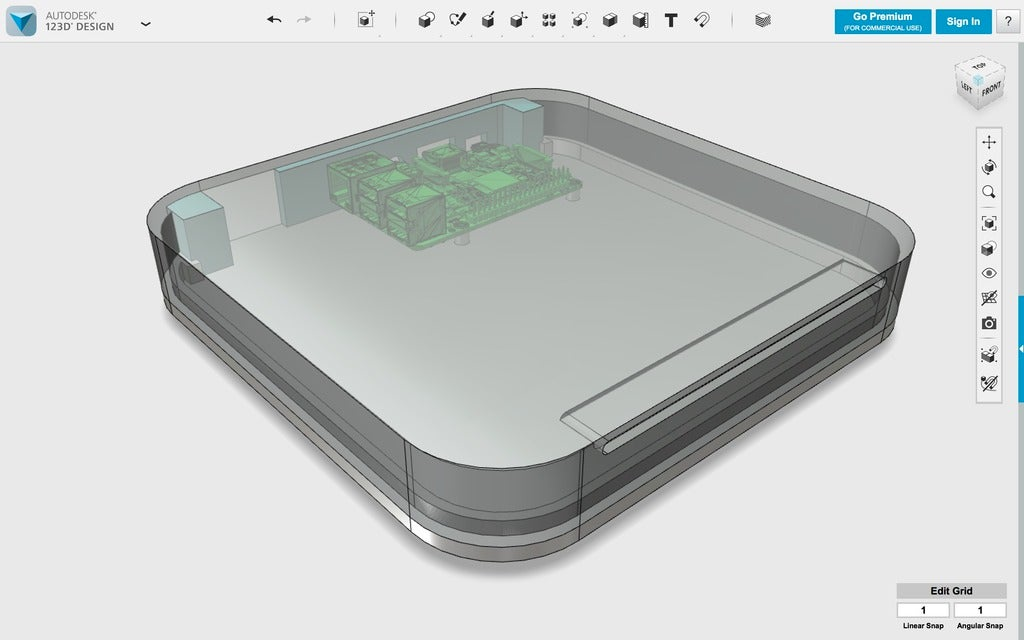
Task: Click the Angular Snap value field
Action: pos(980,610)
